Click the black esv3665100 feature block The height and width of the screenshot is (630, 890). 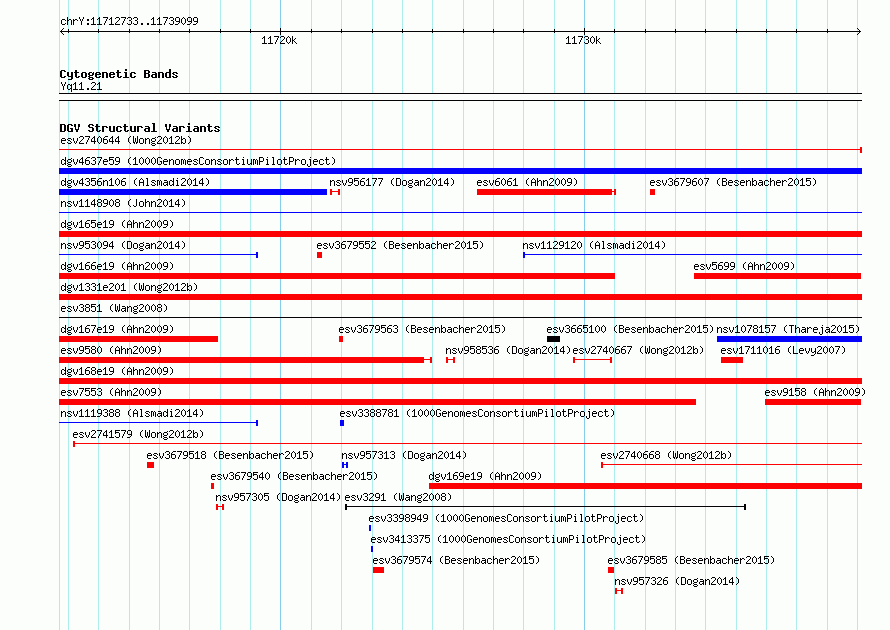click(553, 339)
